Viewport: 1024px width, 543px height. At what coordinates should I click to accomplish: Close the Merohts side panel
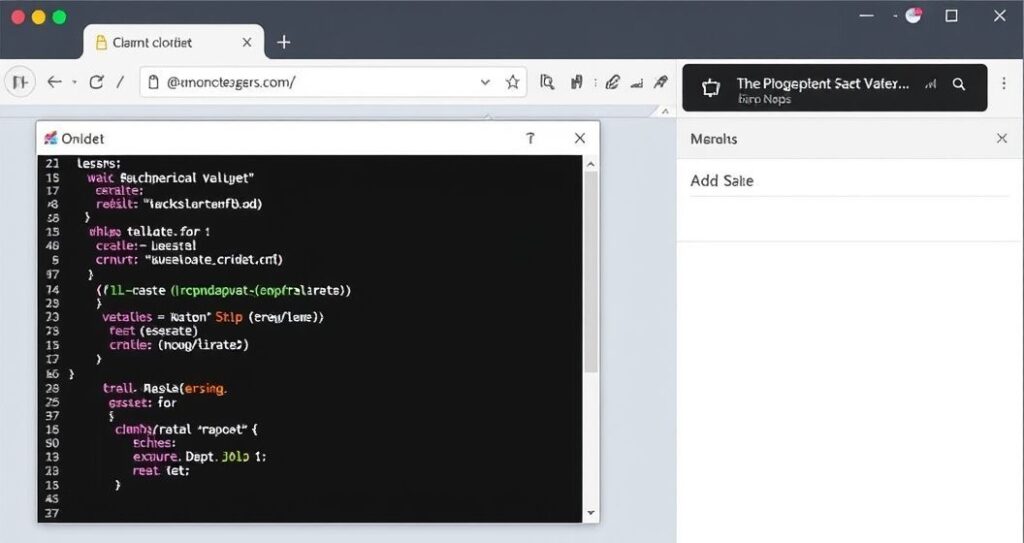point(1002,139)
